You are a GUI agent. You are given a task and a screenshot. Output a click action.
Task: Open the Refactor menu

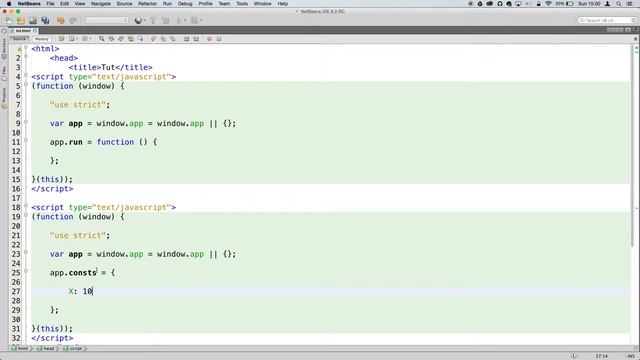click(x=147, y=4)
